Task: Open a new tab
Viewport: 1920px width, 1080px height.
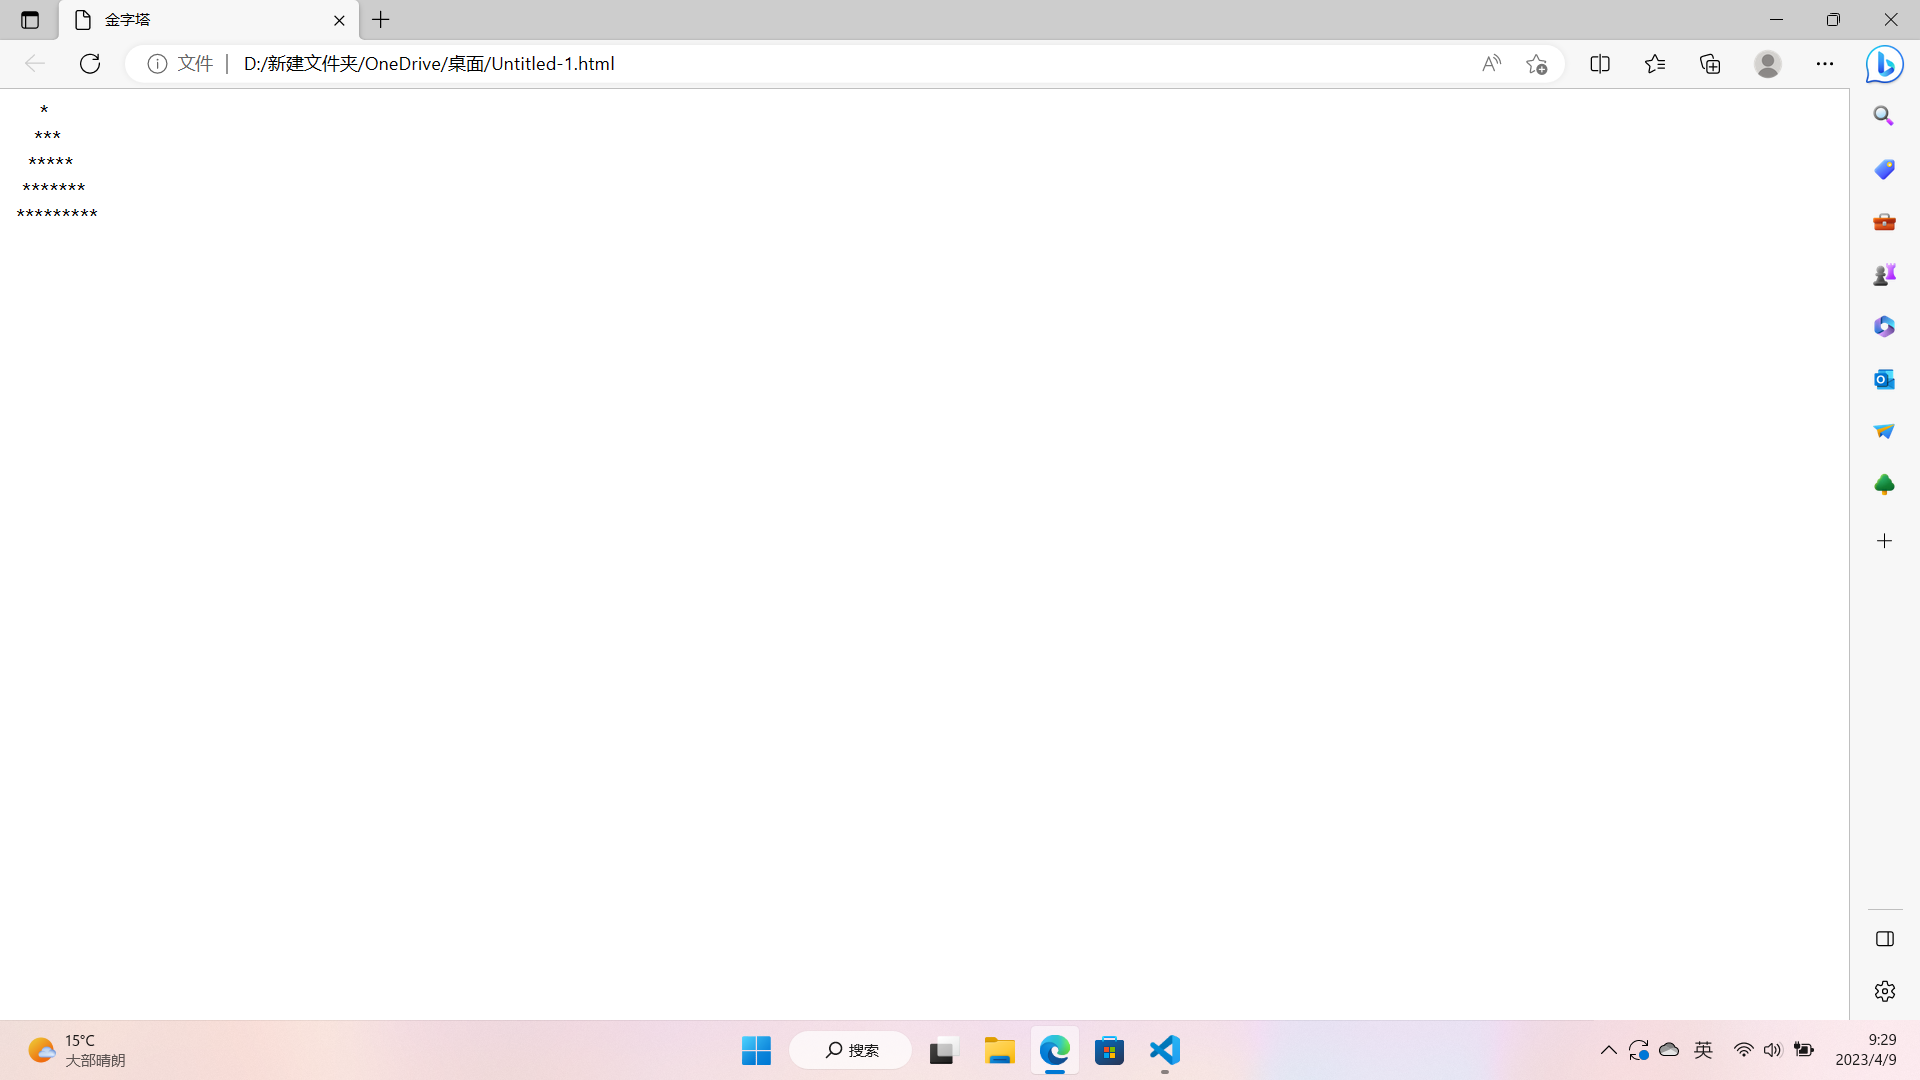Action: click(x=381, y=20)
